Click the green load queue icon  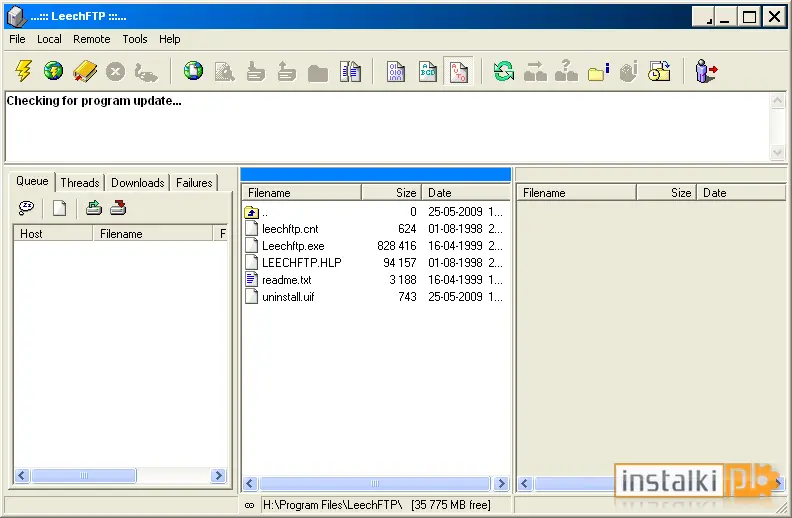94,208
